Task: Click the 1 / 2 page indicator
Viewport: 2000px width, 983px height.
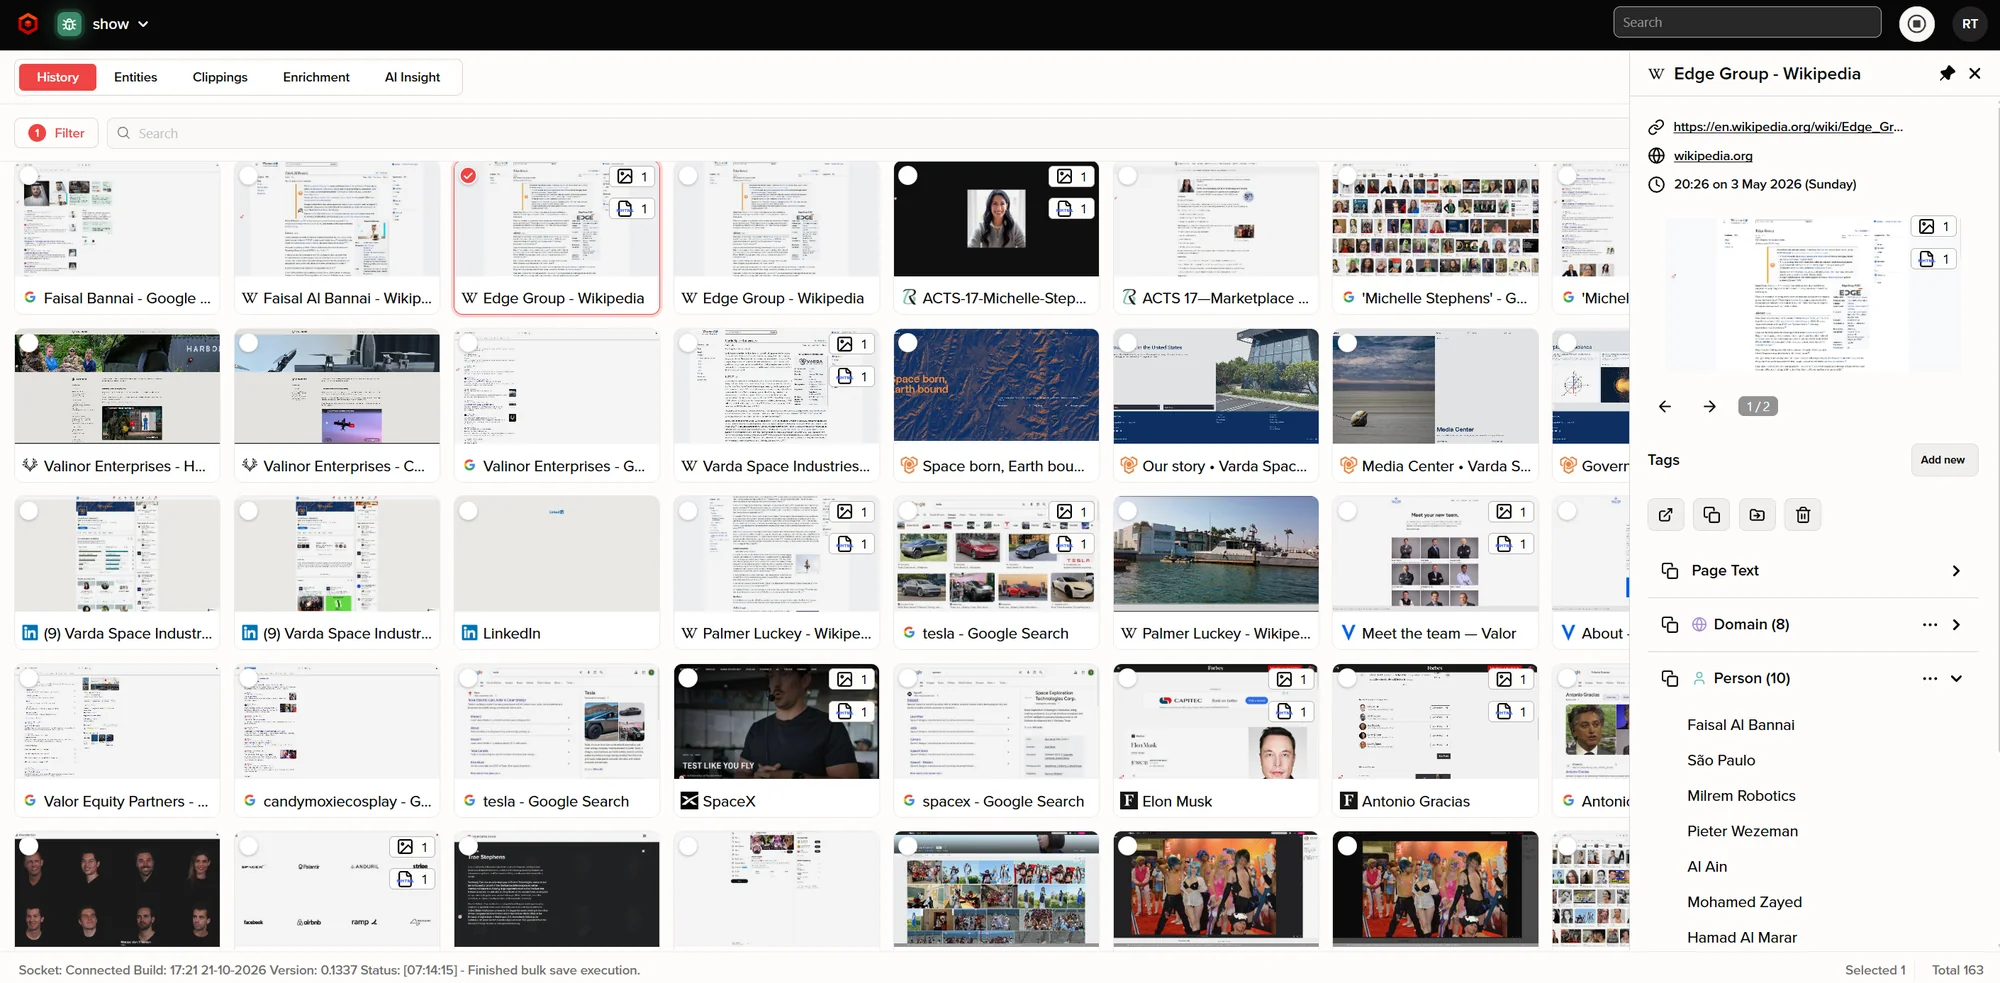Action: tap(1757, 406)
